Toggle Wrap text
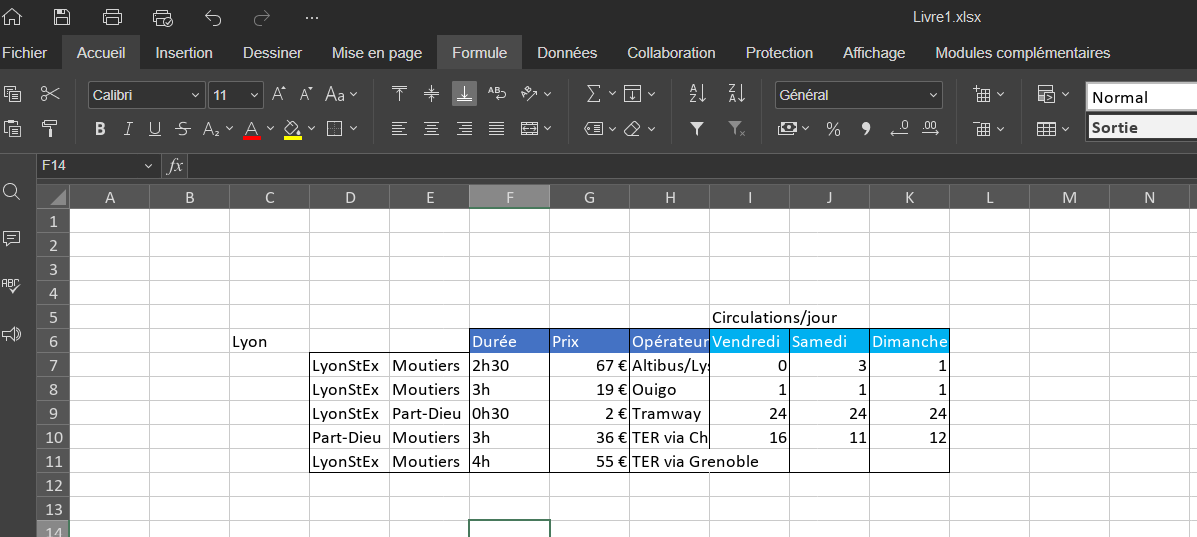The width and height of the screenshot is (1197, 537). coord(497,94)
